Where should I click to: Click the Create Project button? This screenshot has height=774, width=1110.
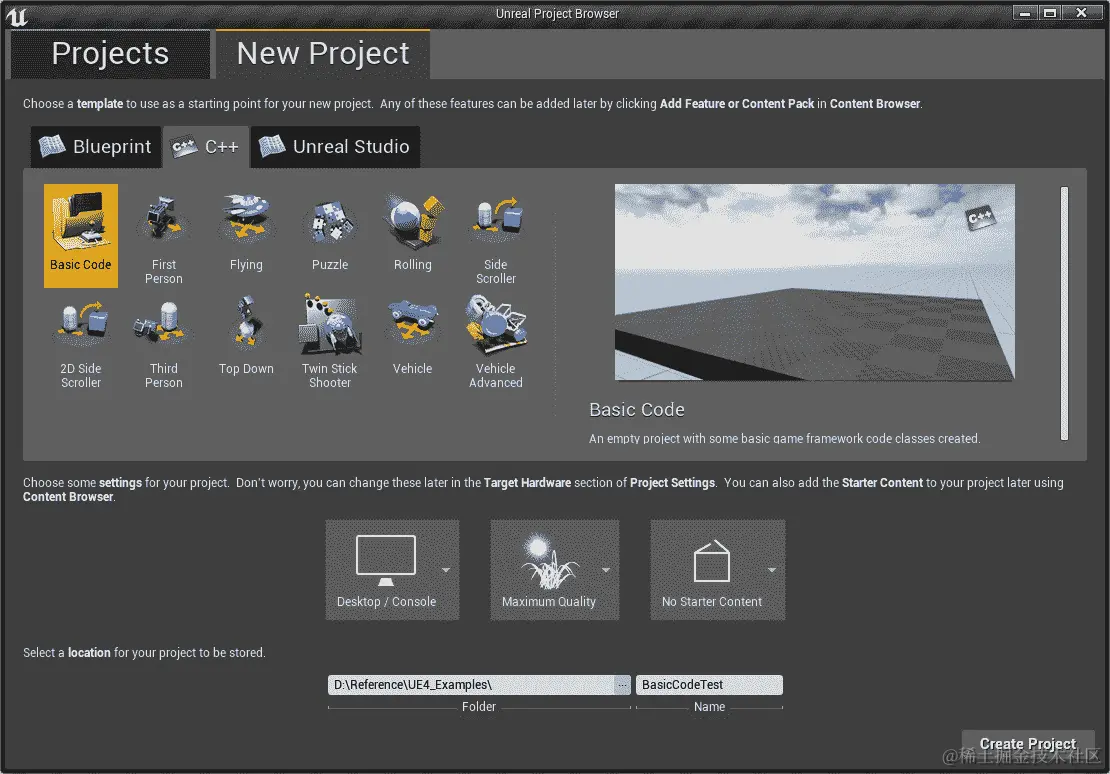pyautogui.click(x=1028, y=744)
